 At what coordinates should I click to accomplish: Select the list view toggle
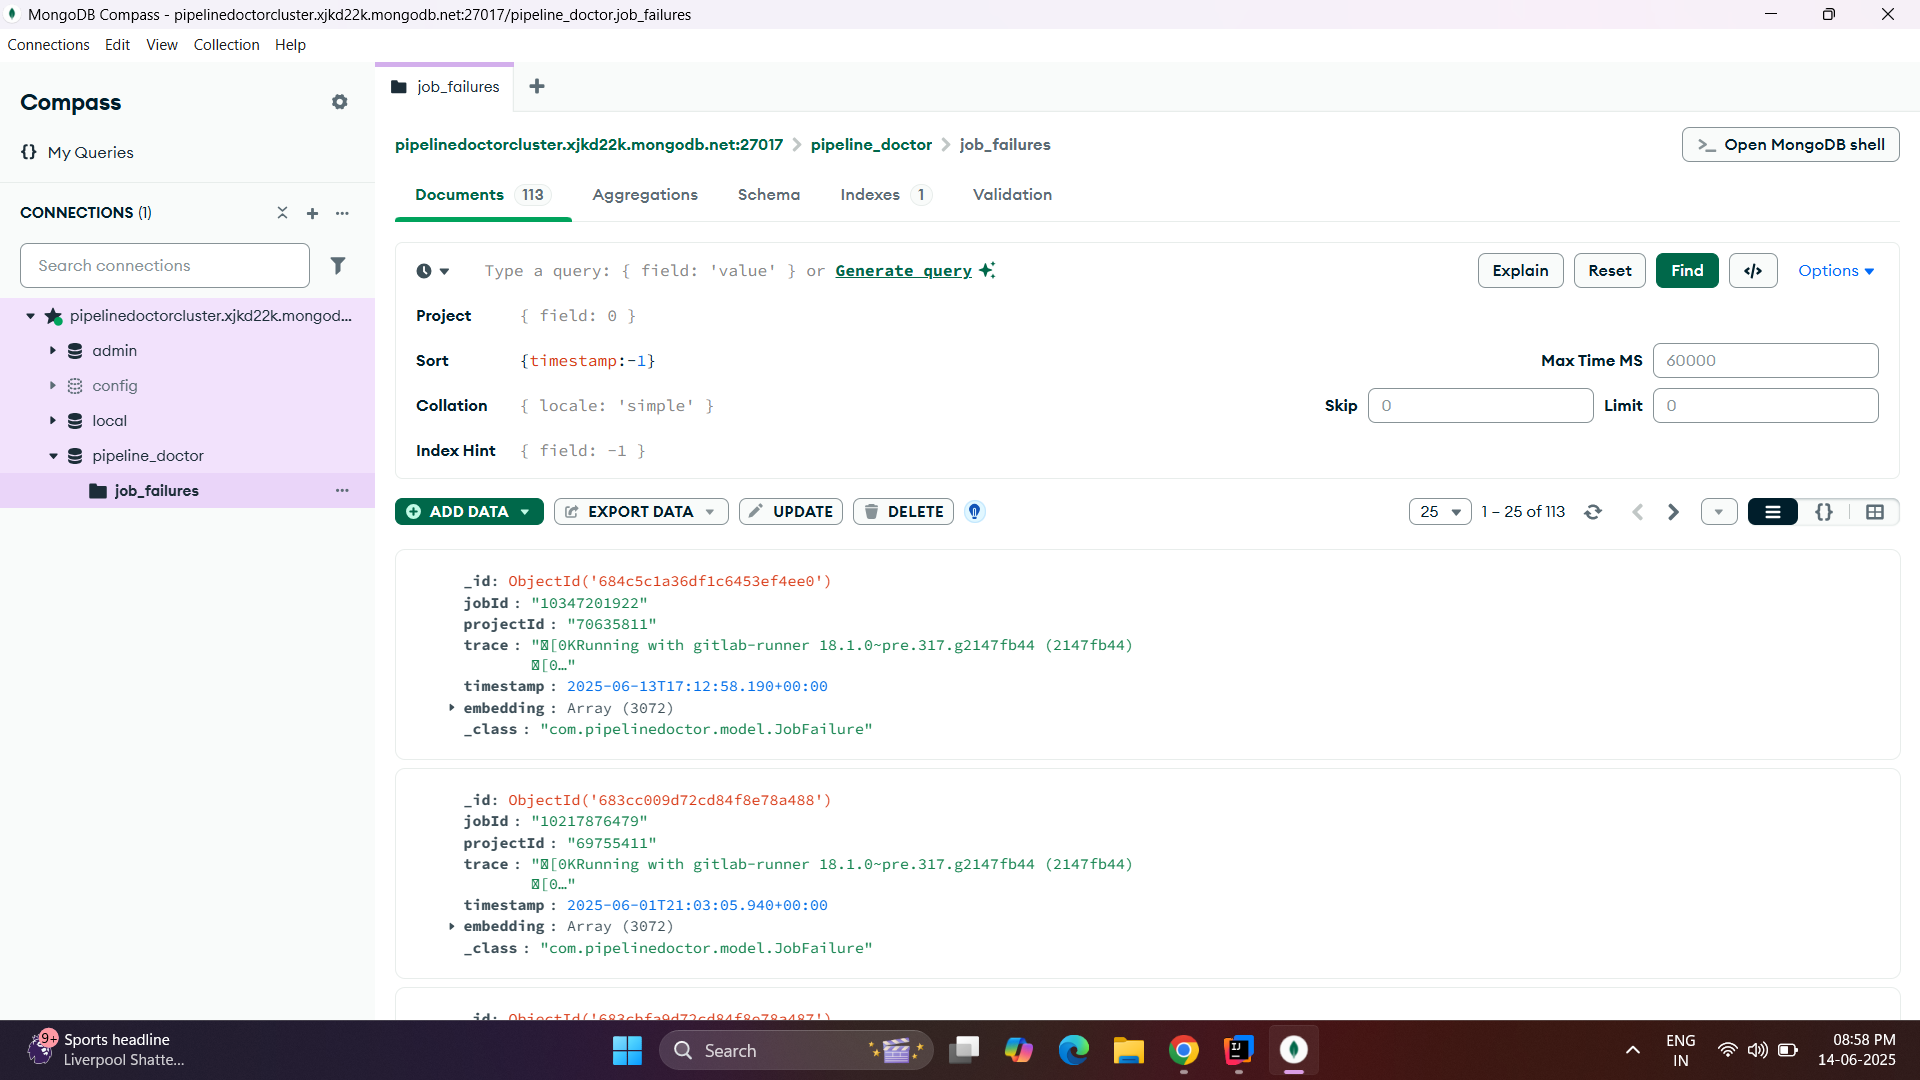click(x=1772, y=512)
